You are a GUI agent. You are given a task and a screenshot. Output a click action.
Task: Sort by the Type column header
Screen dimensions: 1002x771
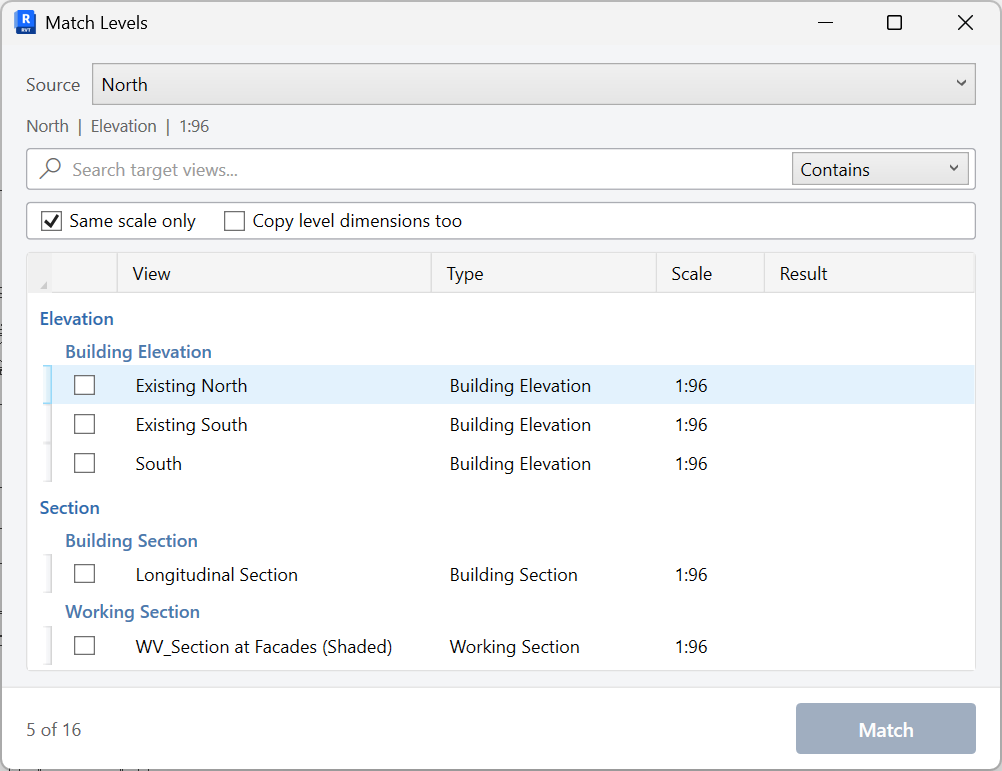[544, 273]
